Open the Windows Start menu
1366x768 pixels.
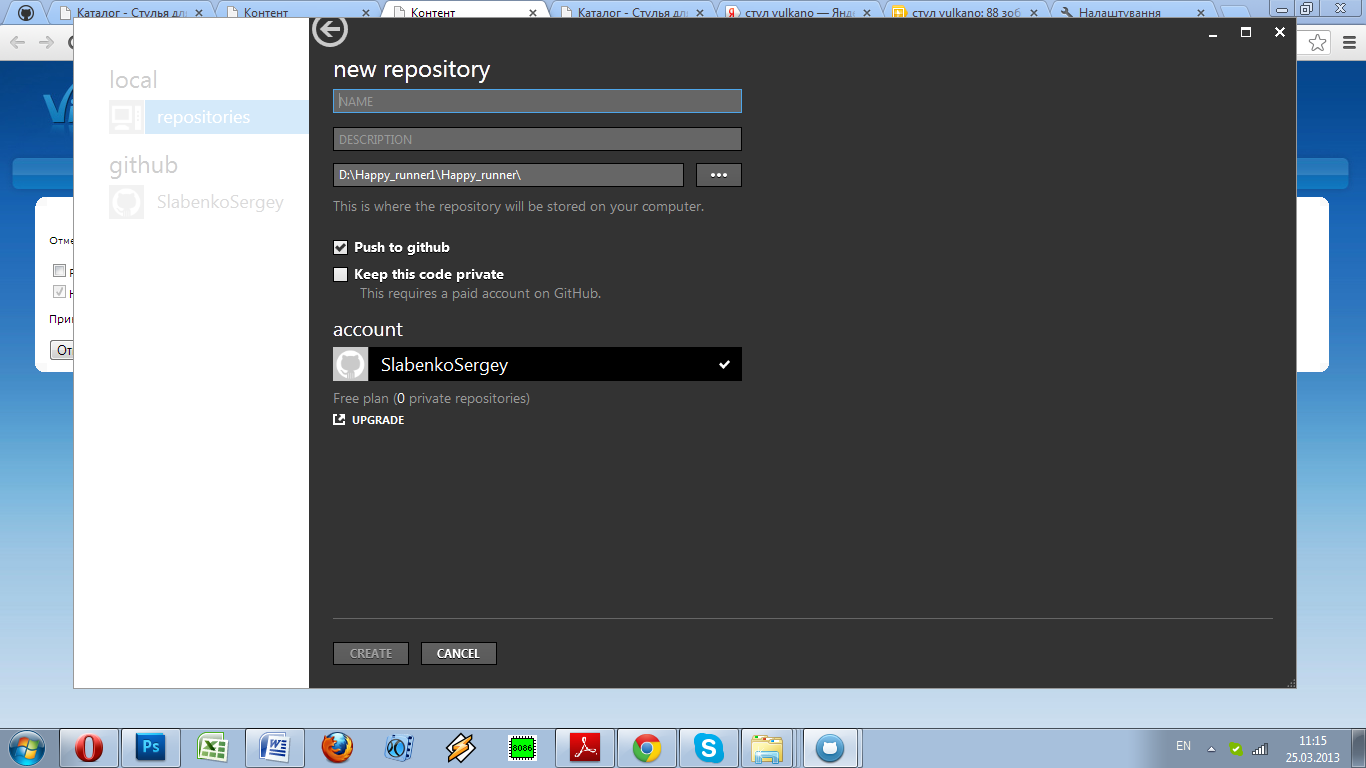(27, 748)
